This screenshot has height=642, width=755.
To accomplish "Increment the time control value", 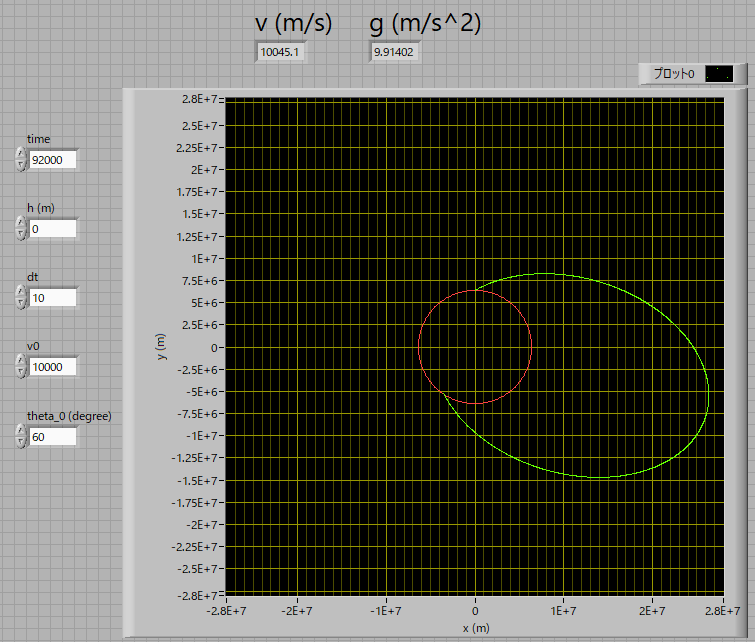I will [20, 153].
